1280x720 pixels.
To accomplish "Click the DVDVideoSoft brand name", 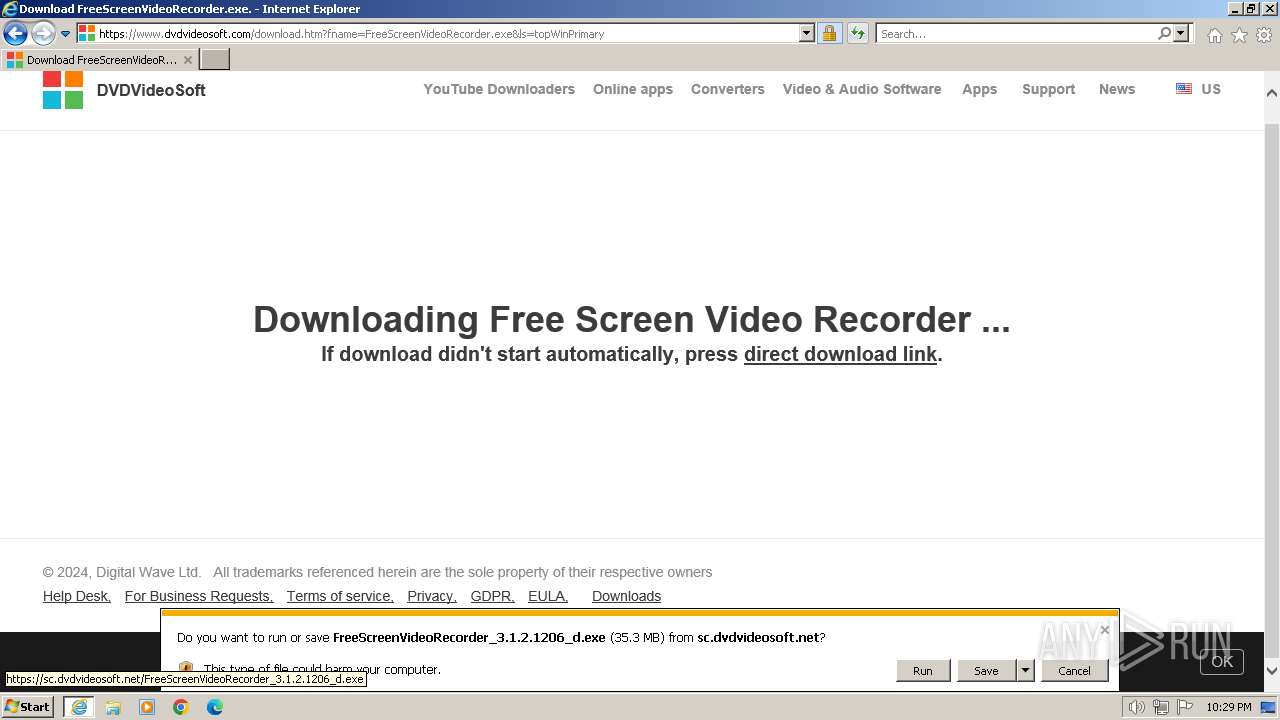I will coord(151,90).
